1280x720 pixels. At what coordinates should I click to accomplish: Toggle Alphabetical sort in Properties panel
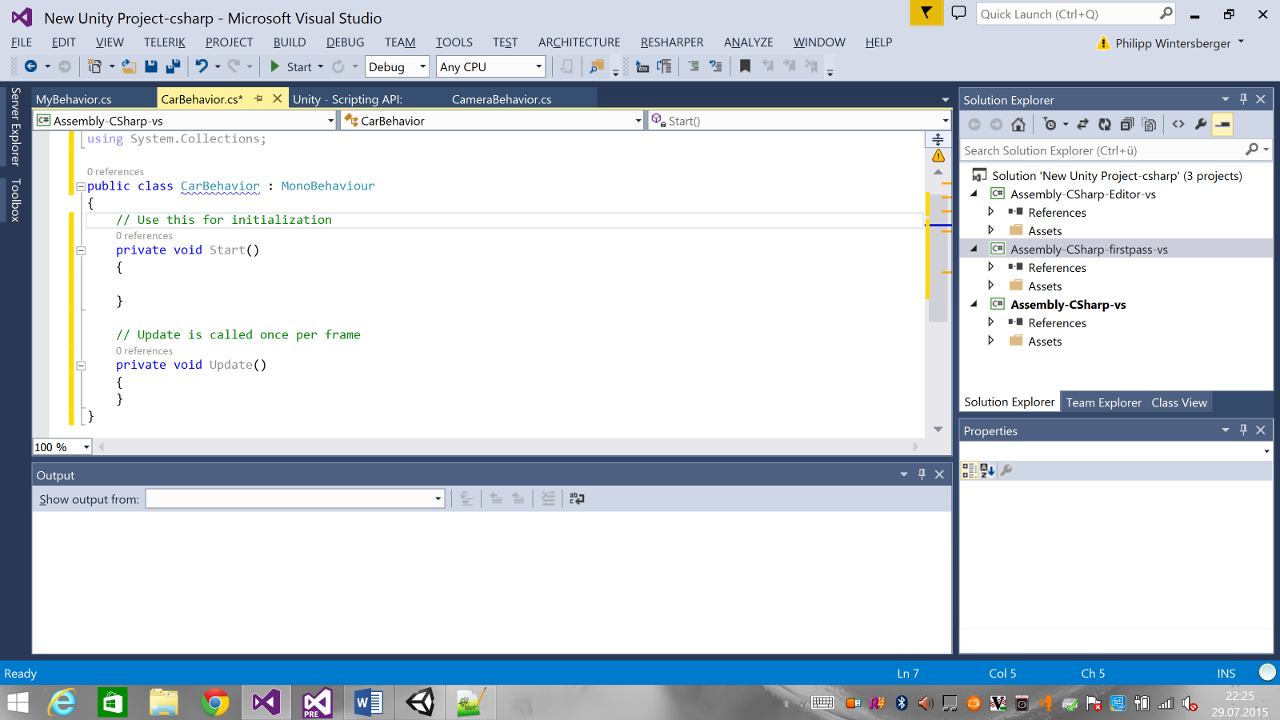(987, 470)
